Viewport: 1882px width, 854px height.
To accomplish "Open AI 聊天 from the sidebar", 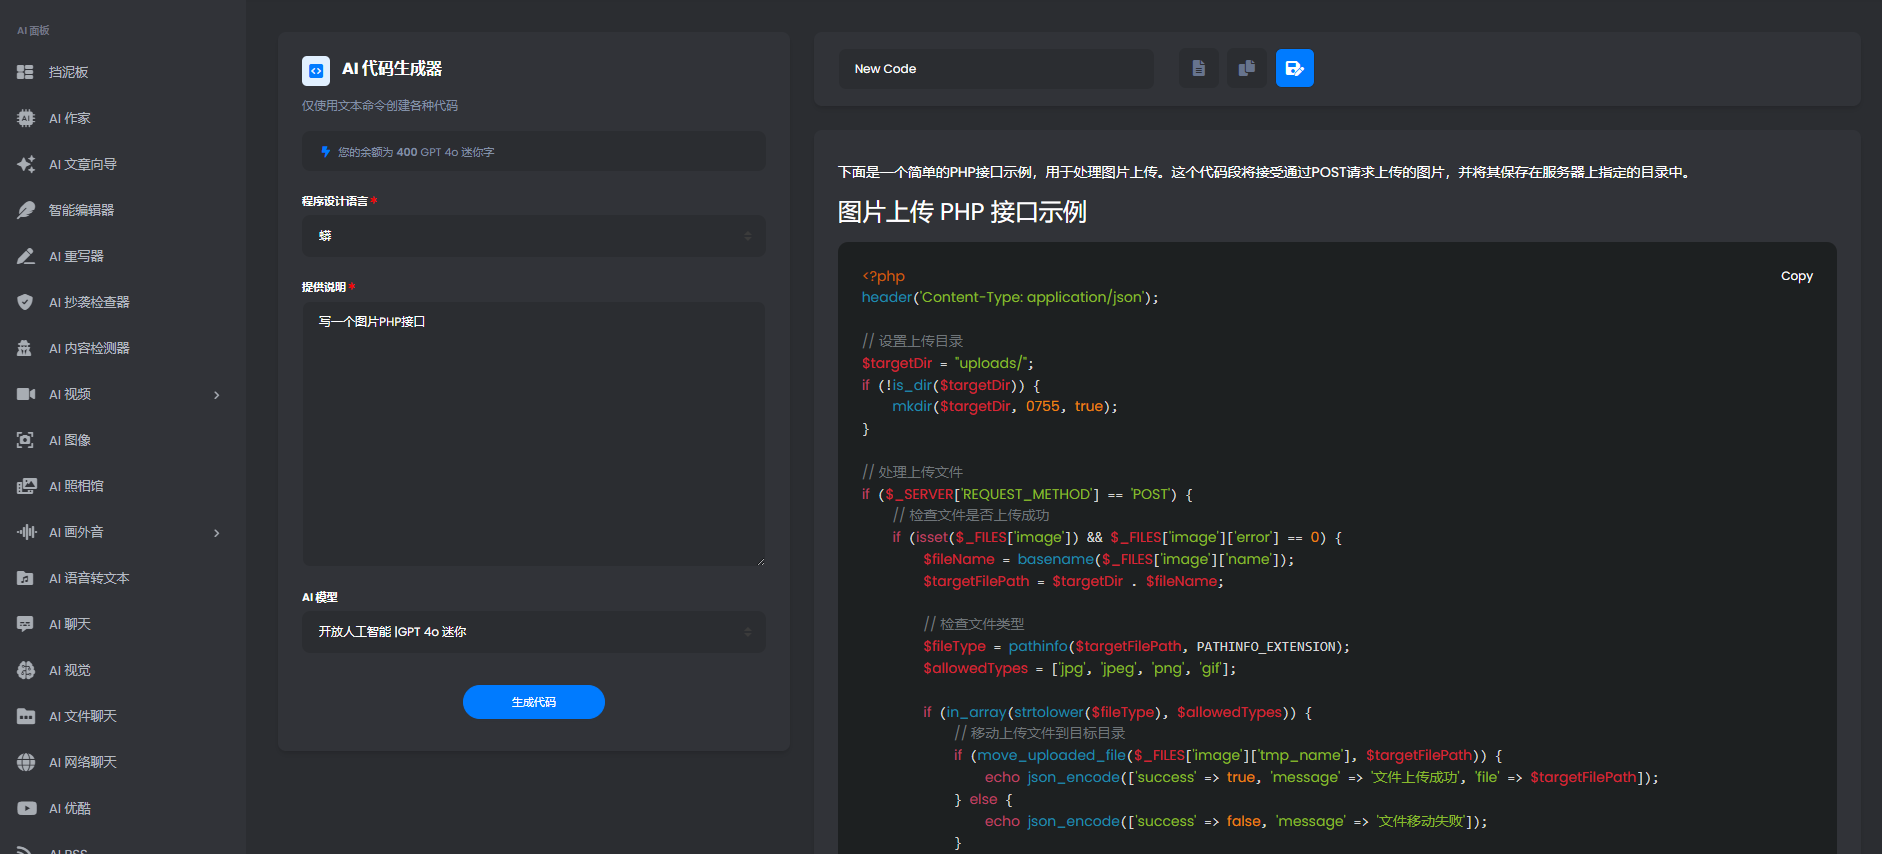I will (70, 624).
